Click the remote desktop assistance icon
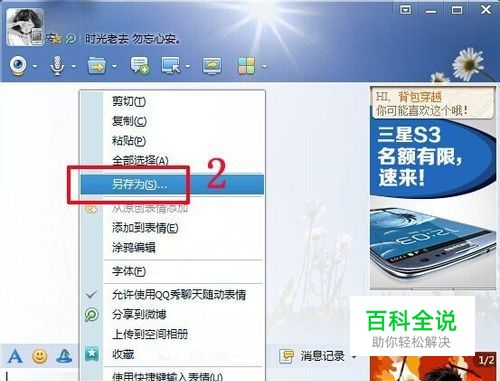The image size is (500, 381). pyautogui.click(x=170, y=65)
